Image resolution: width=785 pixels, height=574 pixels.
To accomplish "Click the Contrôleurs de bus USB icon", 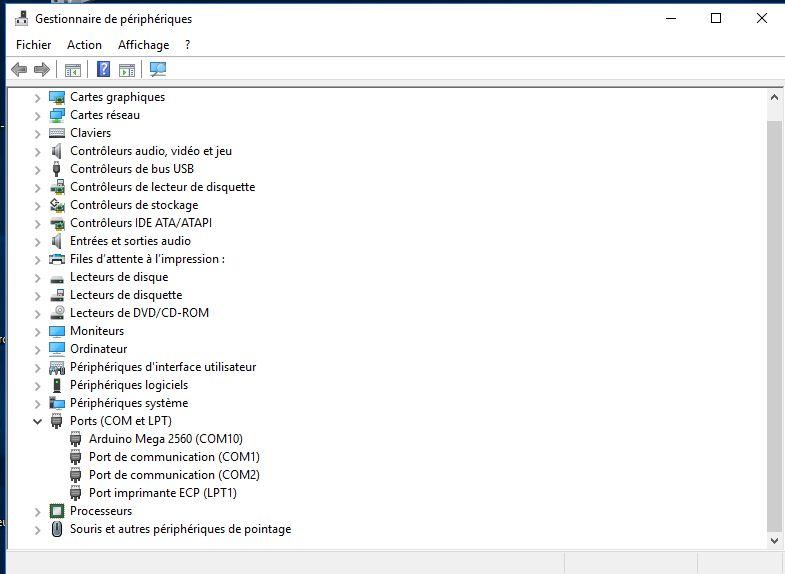I will click(x=57, y=169).
